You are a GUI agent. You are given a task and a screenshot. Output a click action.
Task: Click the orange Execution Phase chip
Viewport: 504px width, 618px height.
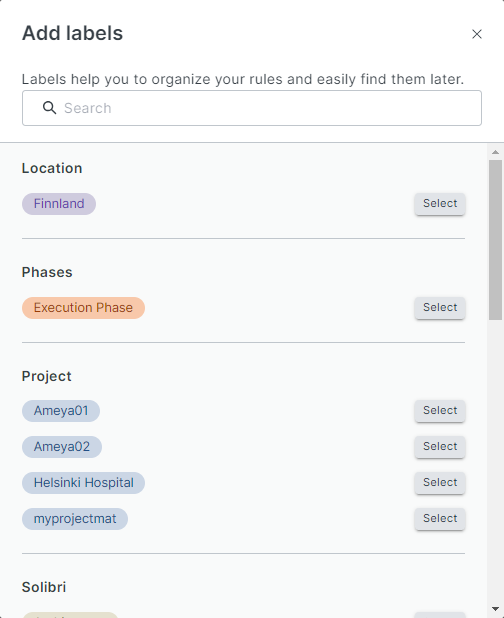pos(84,308)
